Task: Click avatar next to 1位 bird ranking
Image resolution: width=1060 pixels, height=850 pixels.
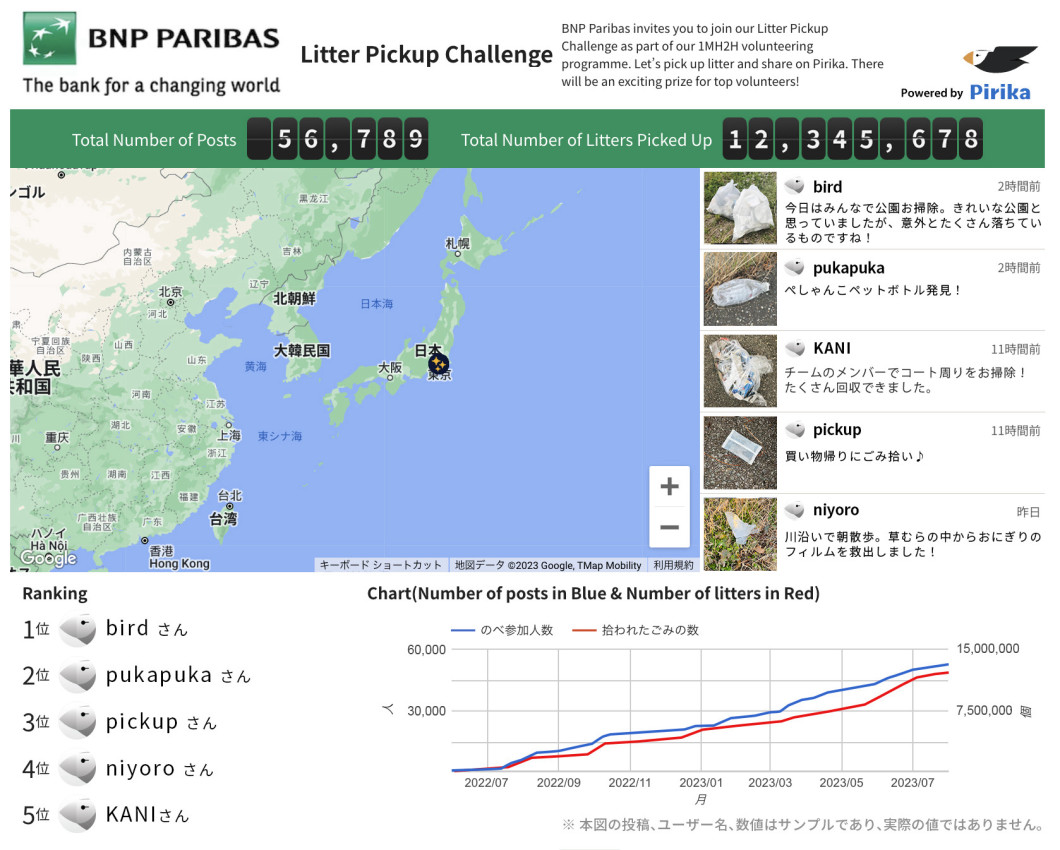Action: pos(78,630)
